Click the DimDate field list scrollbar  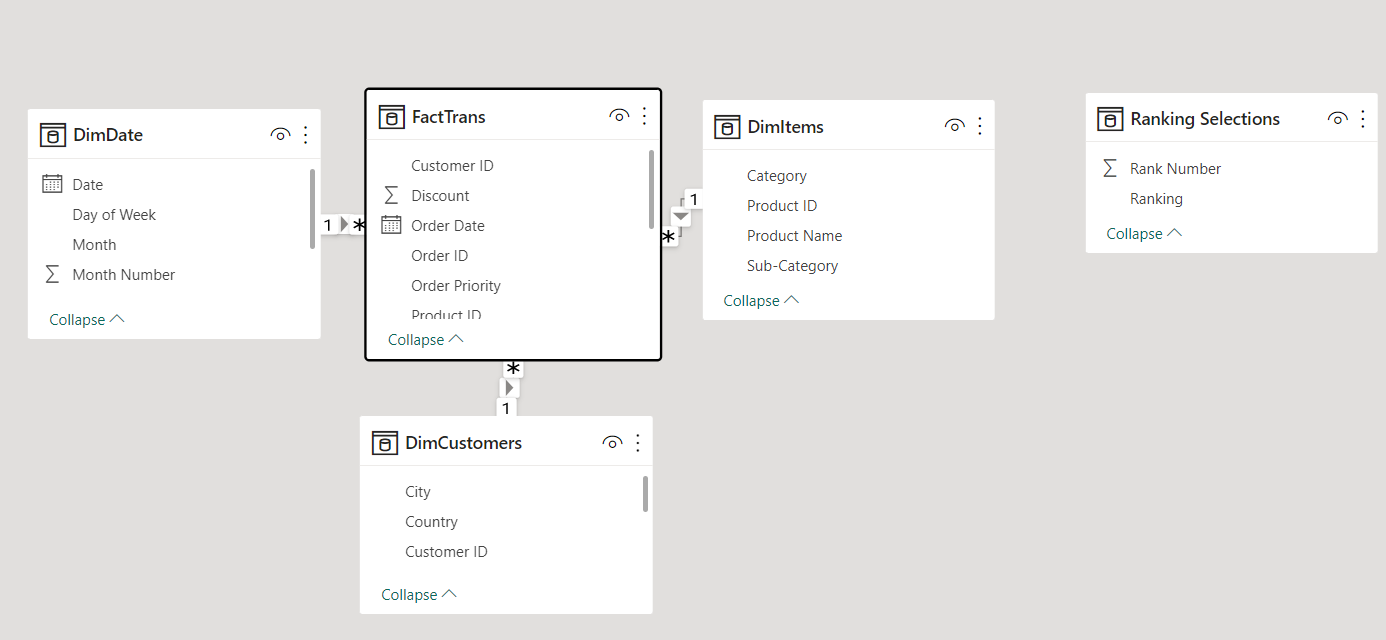click(313, 208)
